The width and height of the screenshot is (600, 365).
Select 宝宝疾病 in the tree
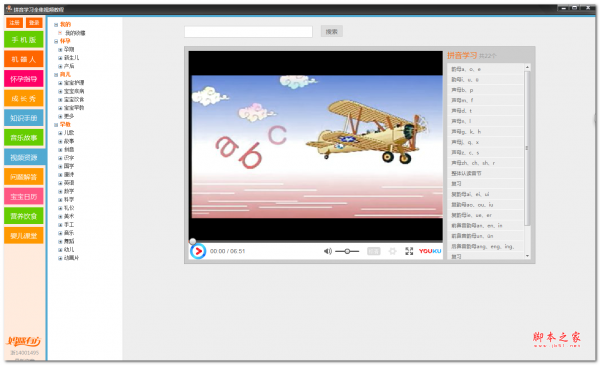click(x=74, y=91)
